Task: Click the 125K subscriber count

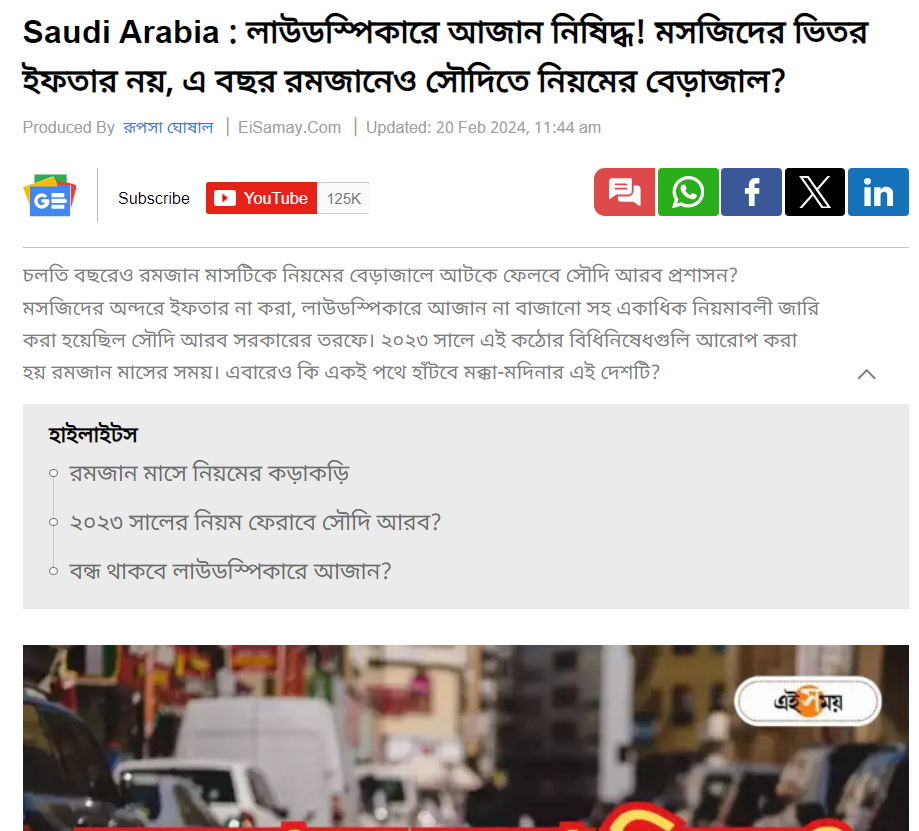Action: (x=343, y=199)
